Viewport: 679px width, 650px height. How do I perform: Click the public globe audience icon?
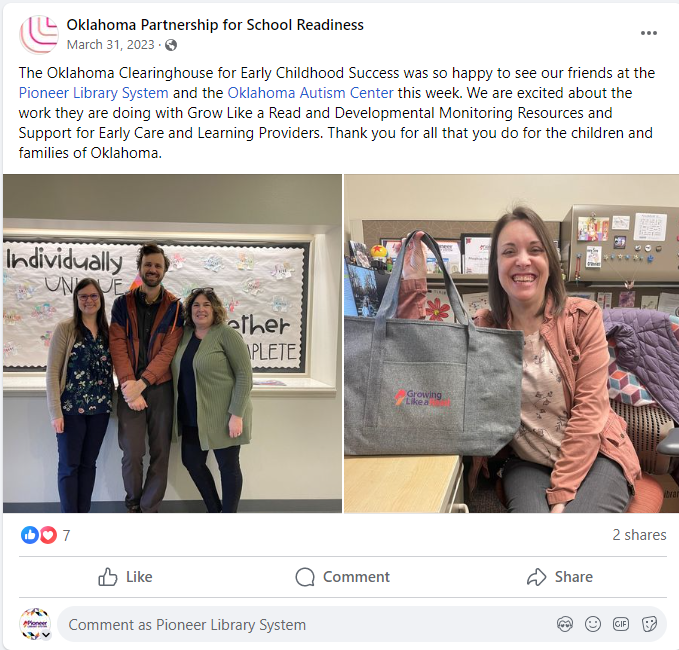tap(171, 45)
